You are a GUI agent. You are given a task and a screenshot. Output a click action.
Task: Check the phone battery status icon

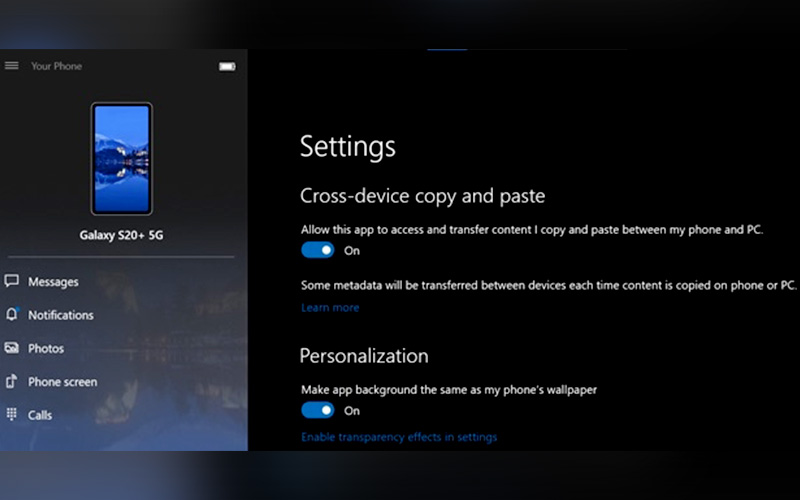pyautogui.click(x=227, y=66)
